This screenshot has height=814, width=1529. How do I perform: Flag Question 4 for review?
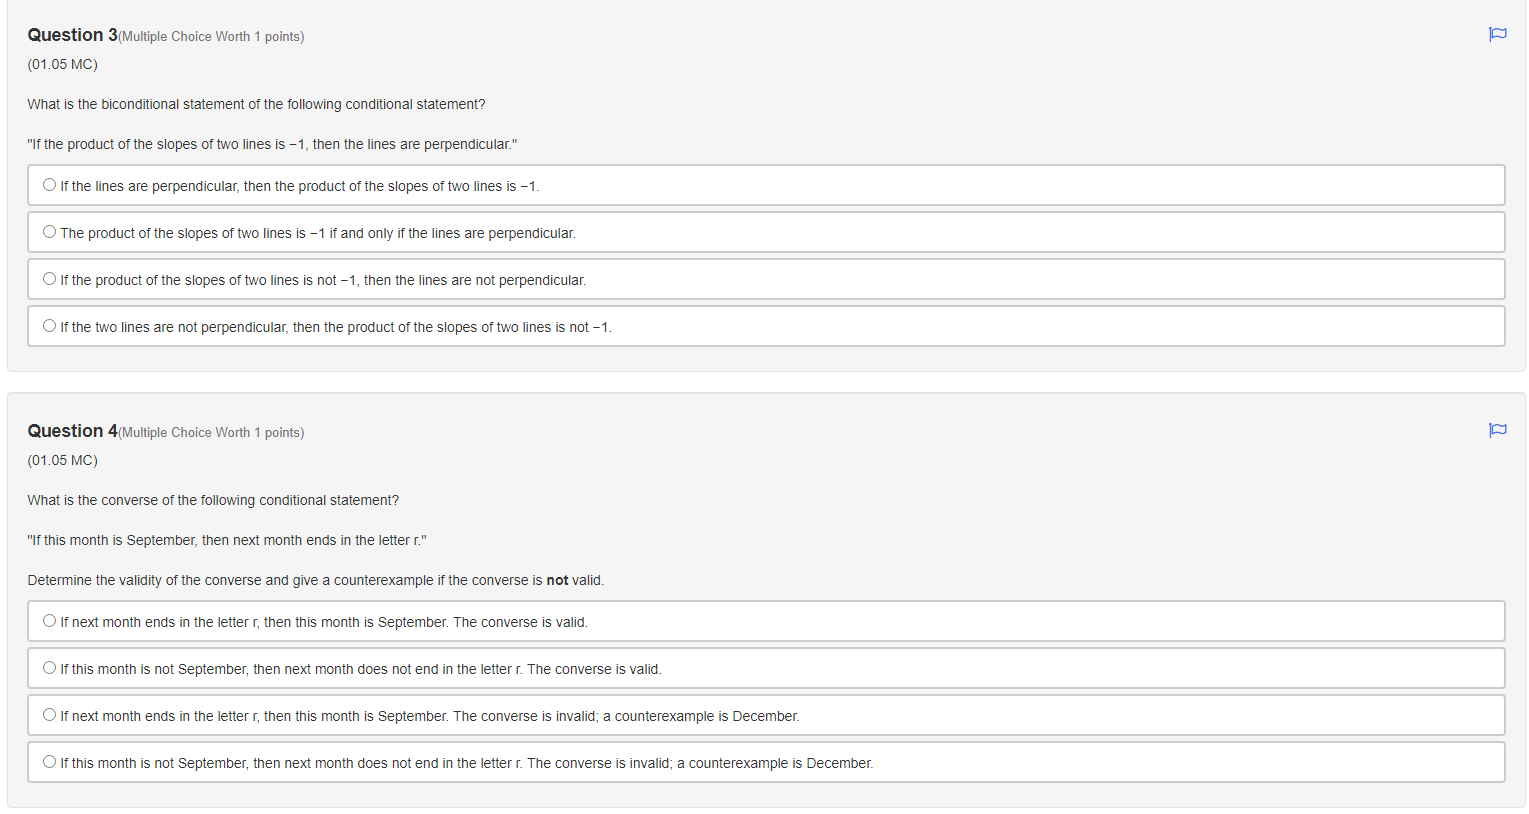[1497, 430]
